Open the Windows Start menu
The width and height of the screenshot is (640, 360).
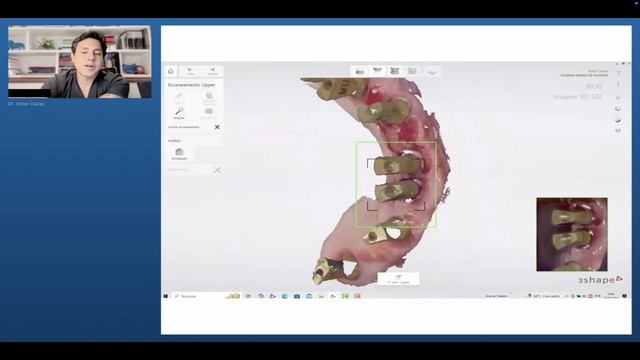coord(166,296)
